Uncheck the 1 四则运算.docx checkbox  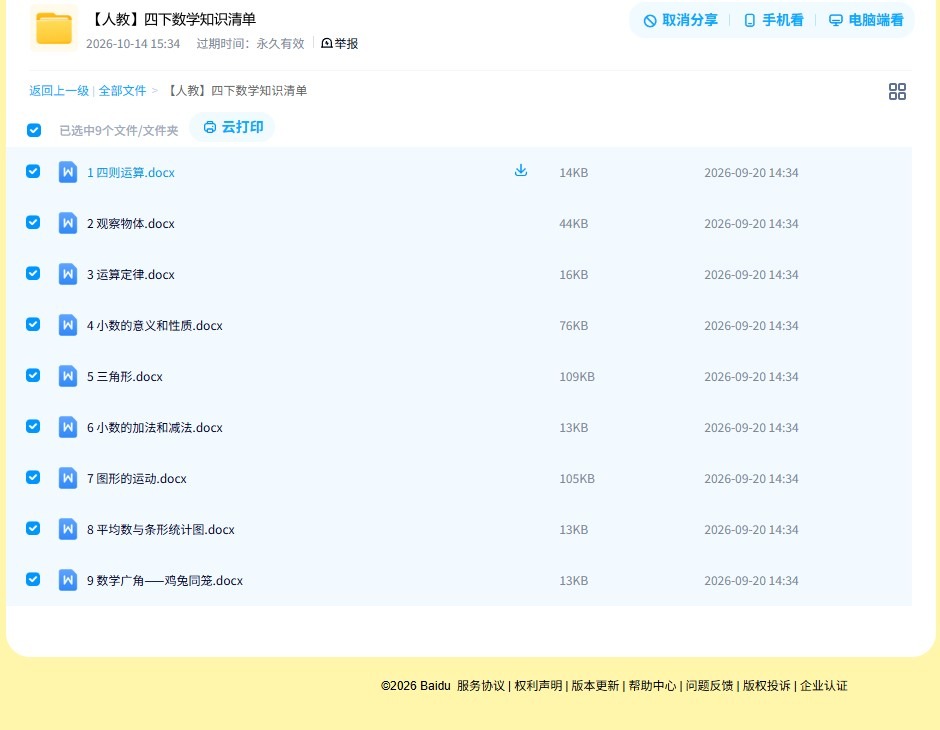point(33,171)
